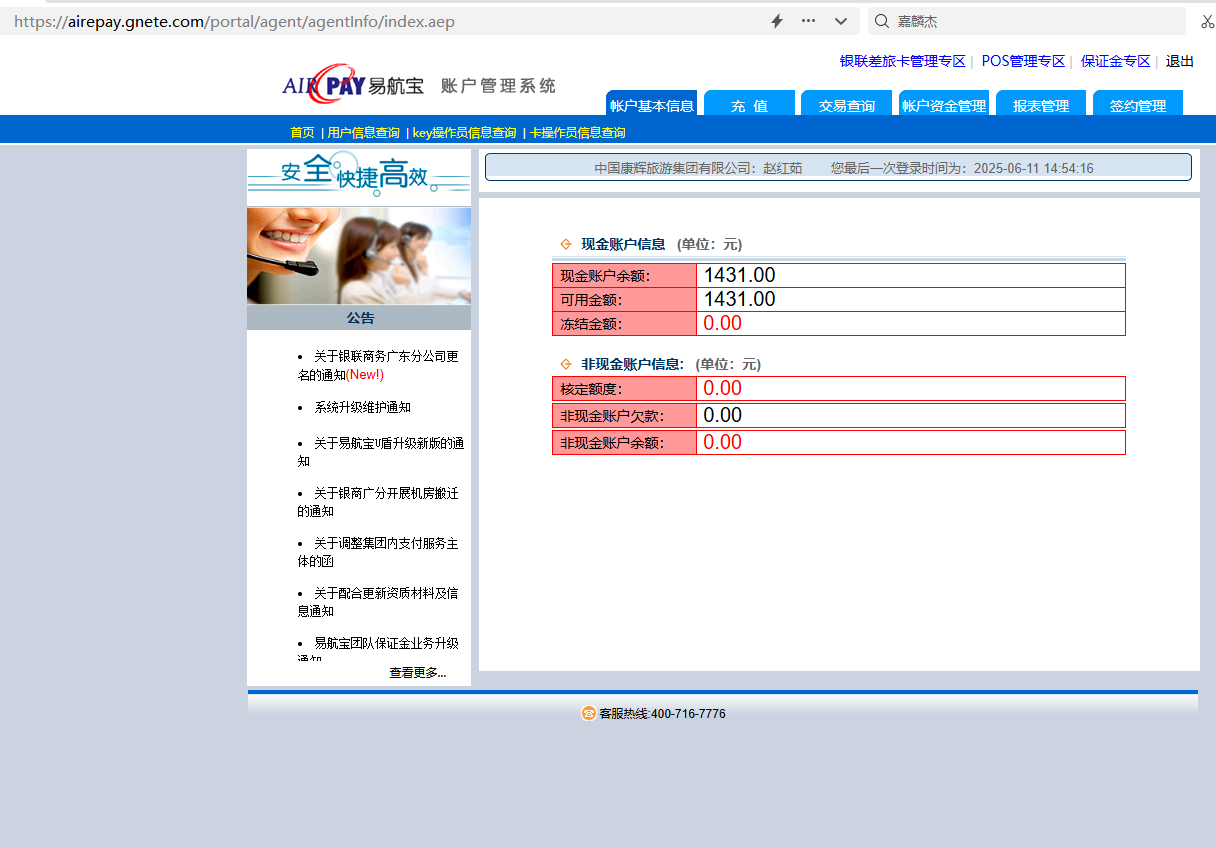Open the three-dots menu in address bar
Viewport: 1216px width, 847px height.
pyautogui.click(x=808, y=21)
